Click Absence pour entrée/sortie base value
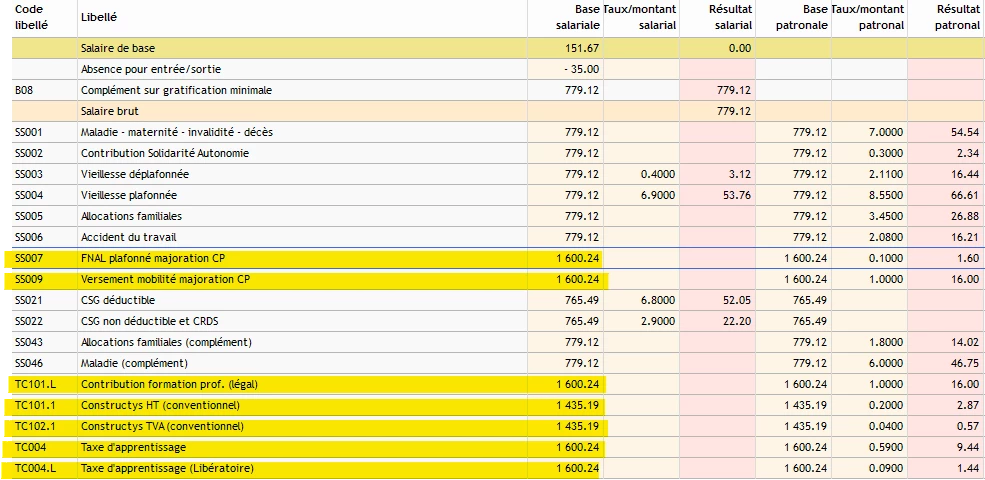 (x=580, y=69)
